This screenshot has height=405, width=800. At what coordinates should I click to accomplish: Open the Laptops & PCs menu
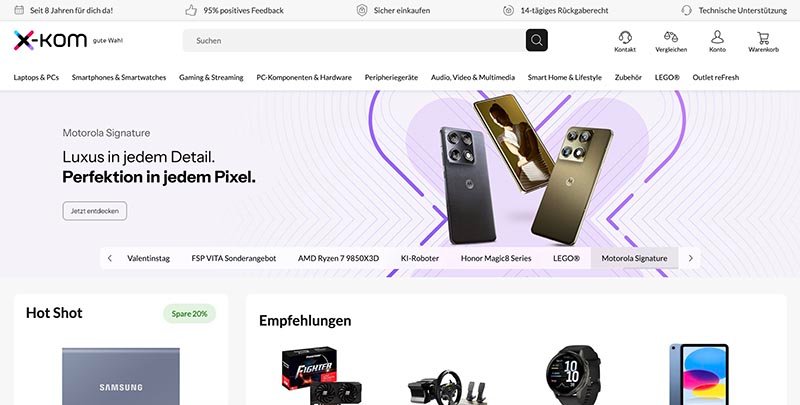(36, 78)
